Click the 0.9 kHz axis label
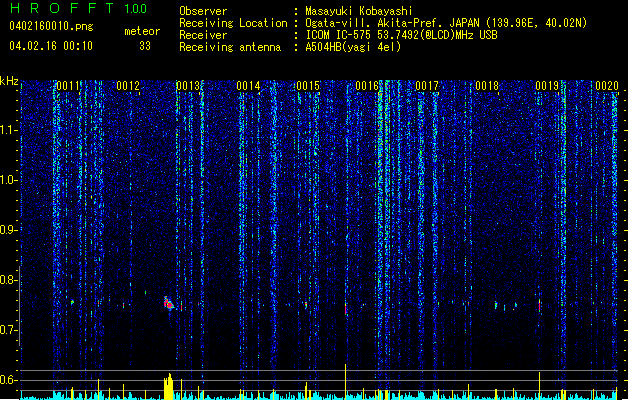629x400 pixels. click(x=9, y=230)
